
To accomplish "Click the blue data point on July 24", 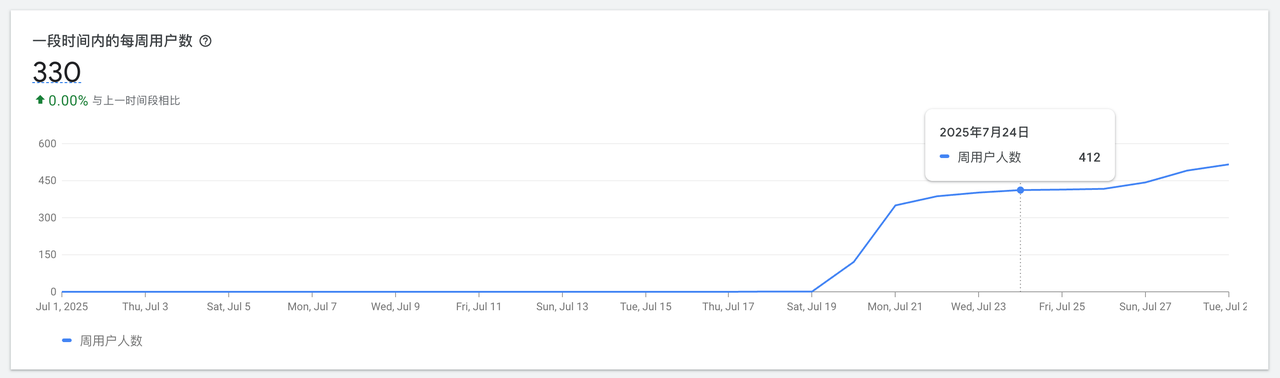I will (x=1020, y=190).
